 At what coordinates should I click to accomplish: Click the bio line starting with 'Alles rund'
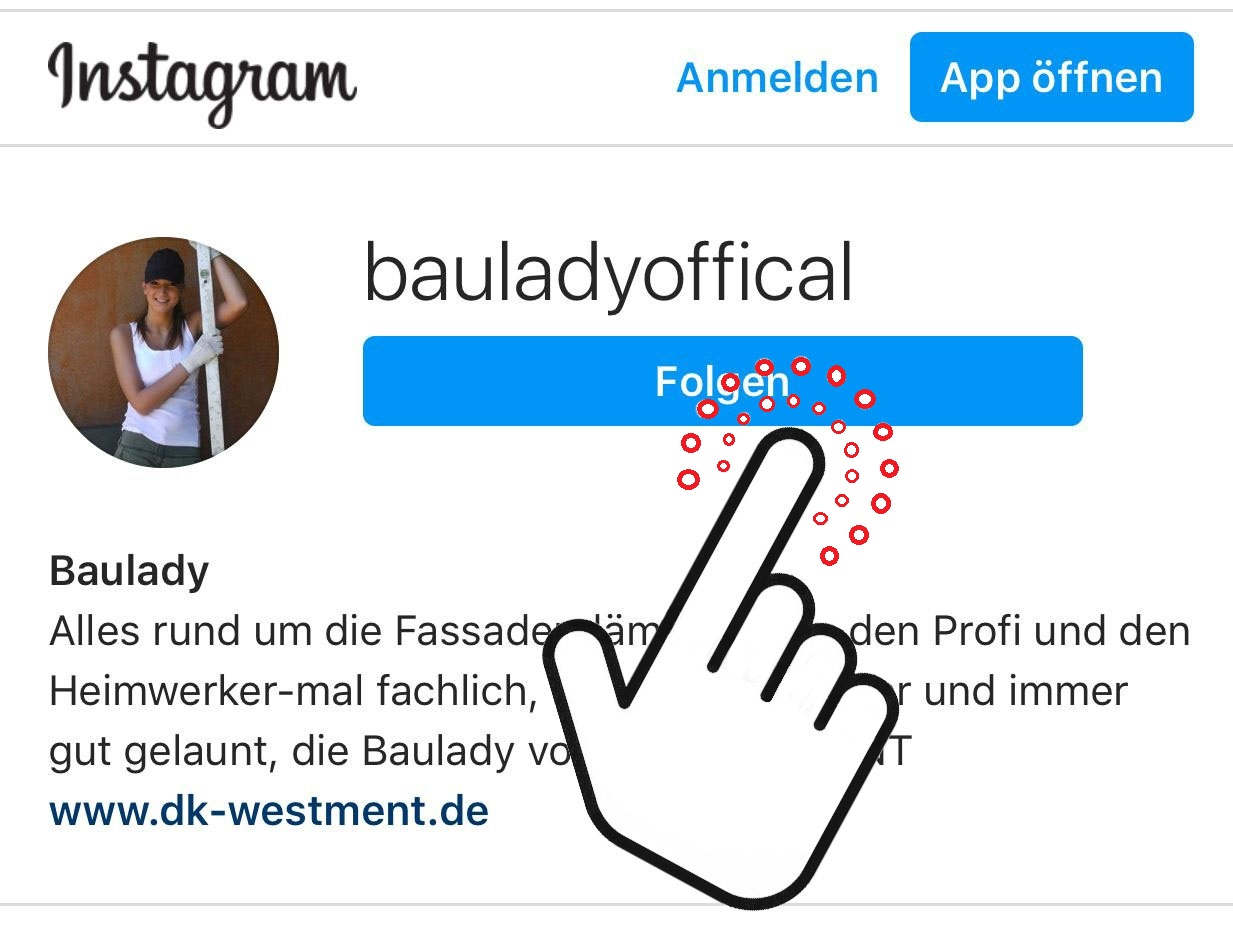(619, 632)
